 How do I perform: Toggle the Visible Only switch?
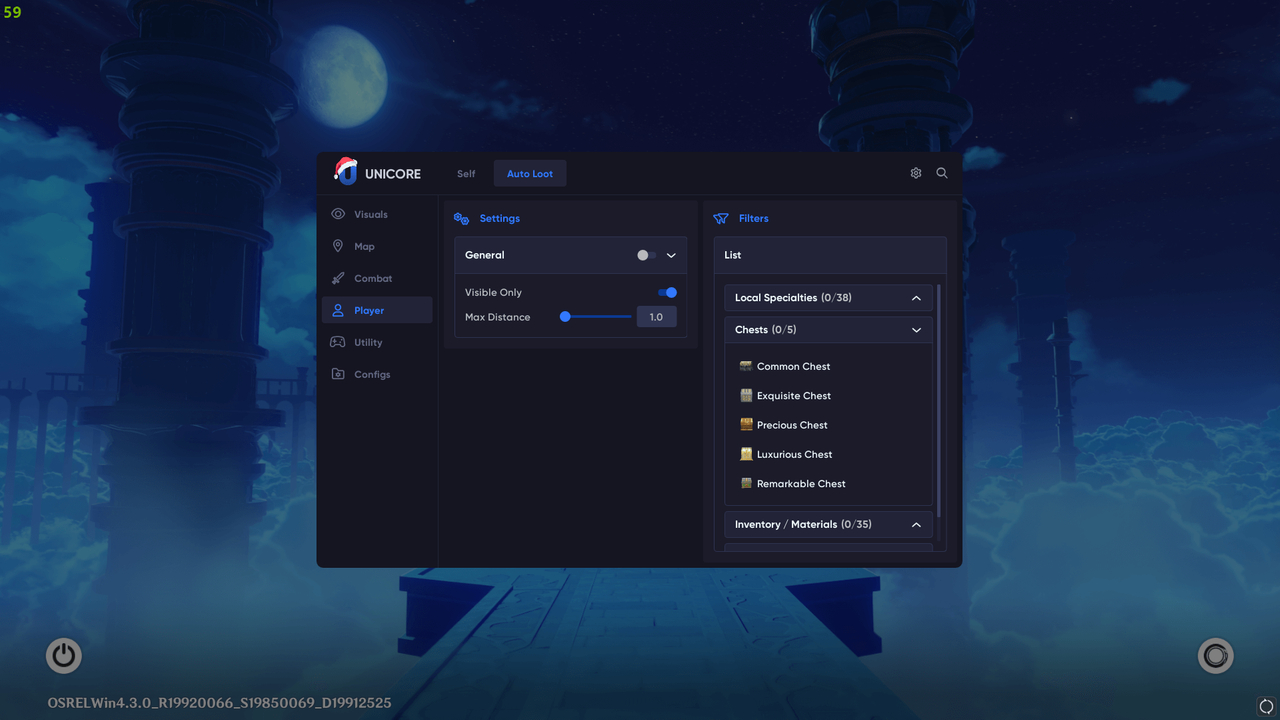tap(665, 292)
